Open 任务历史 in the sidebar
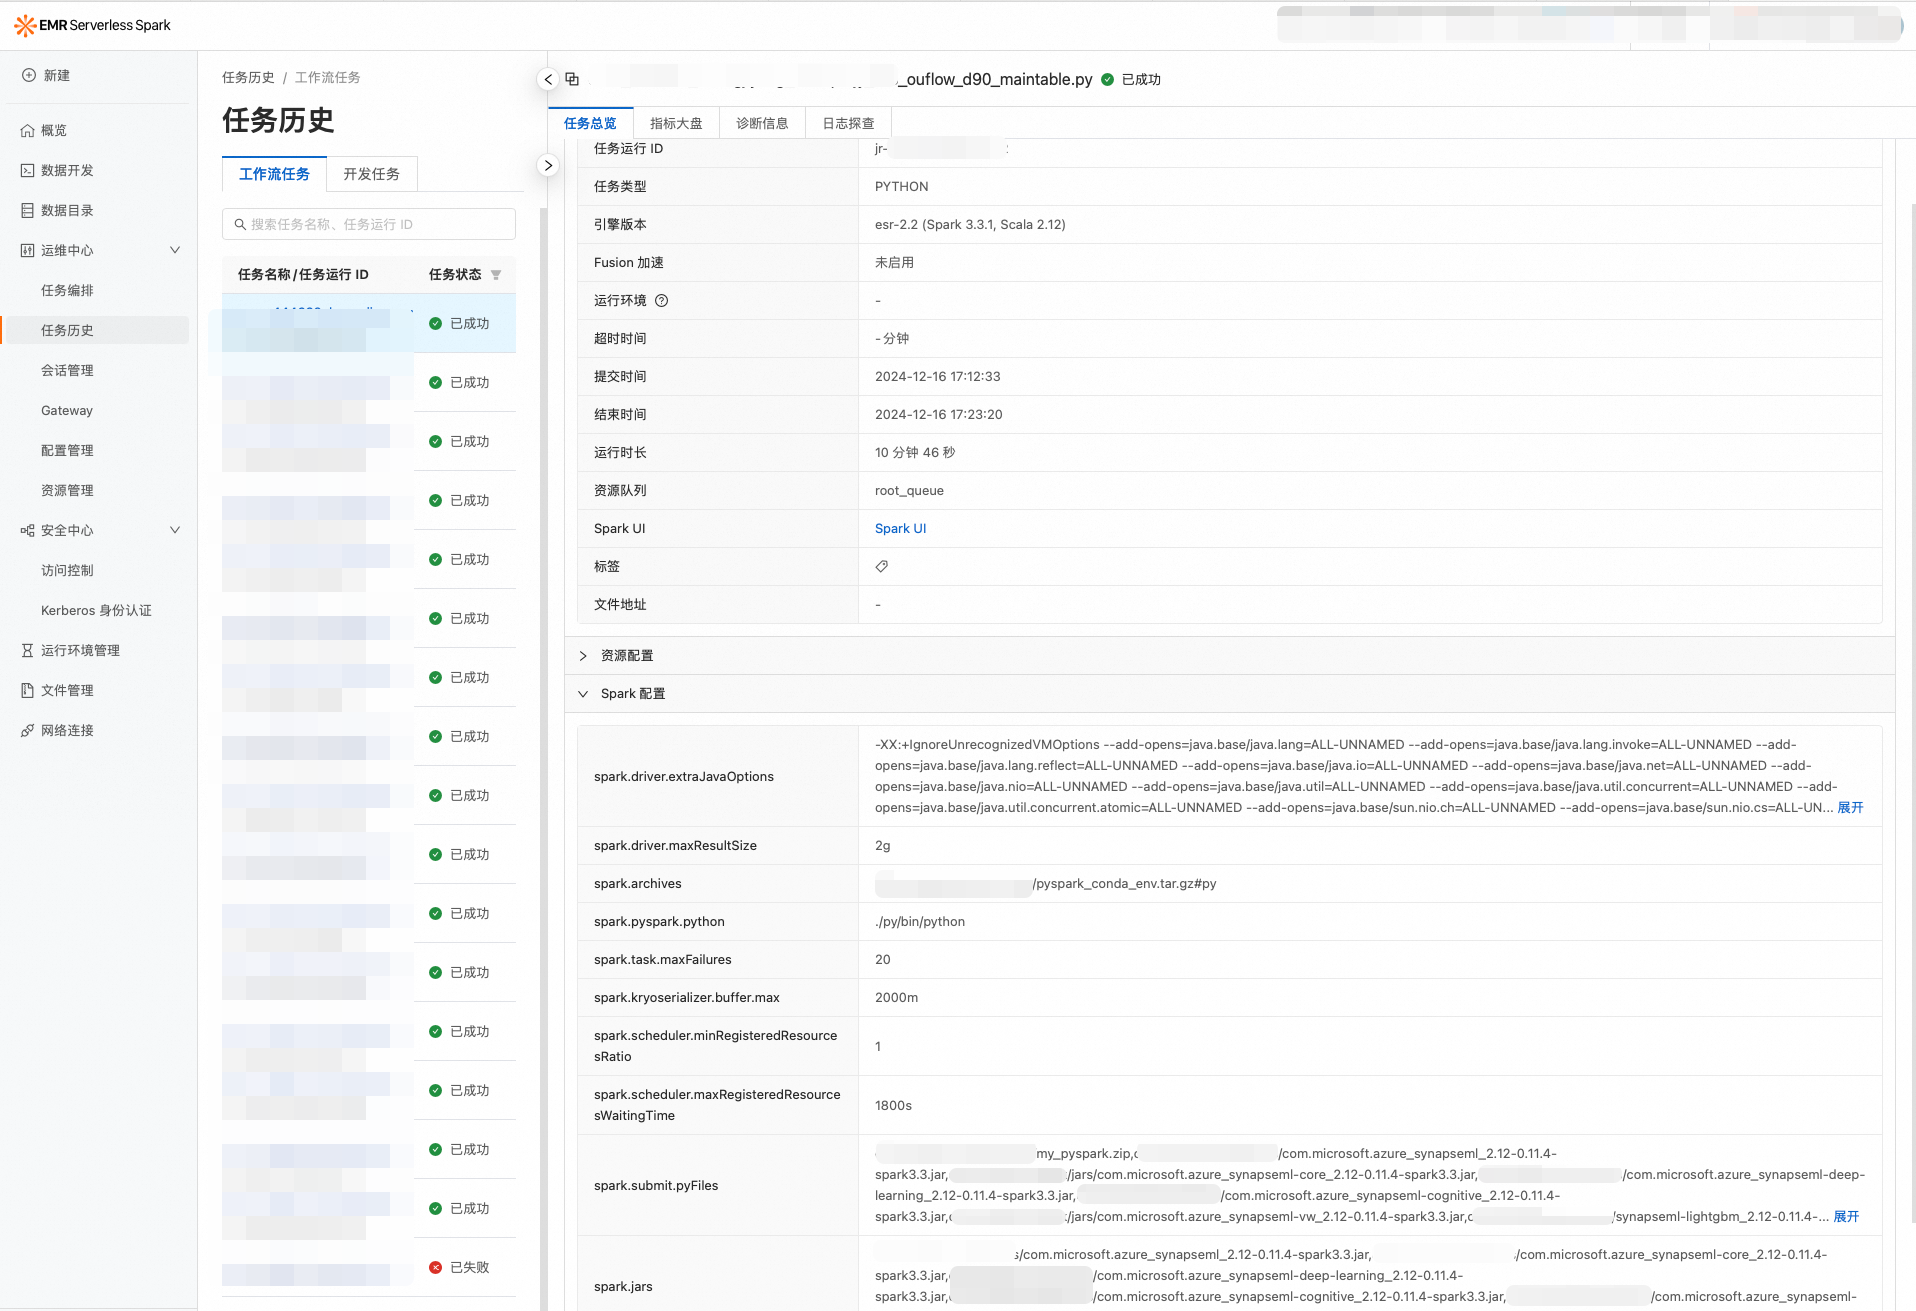The image size is (1916, 1311). (x=67, y=331)
